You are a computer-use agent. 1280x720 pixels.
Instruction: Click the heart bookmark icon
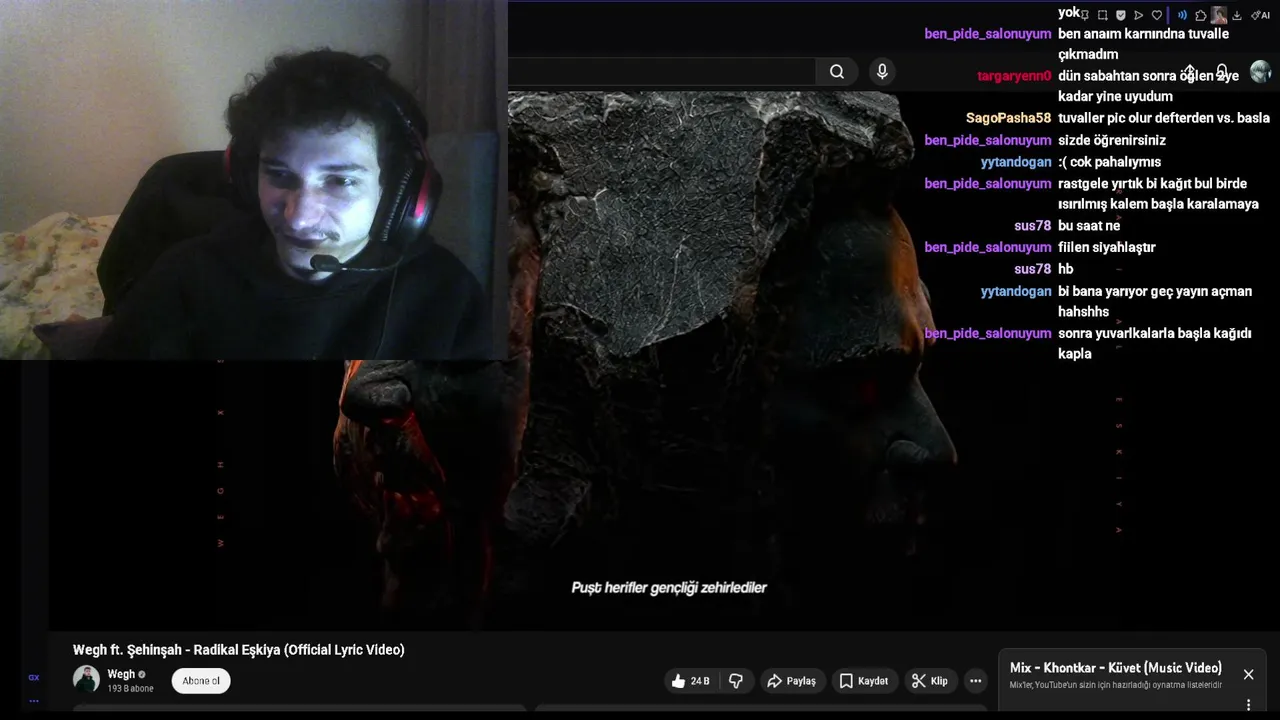(x=1157, y=15)
